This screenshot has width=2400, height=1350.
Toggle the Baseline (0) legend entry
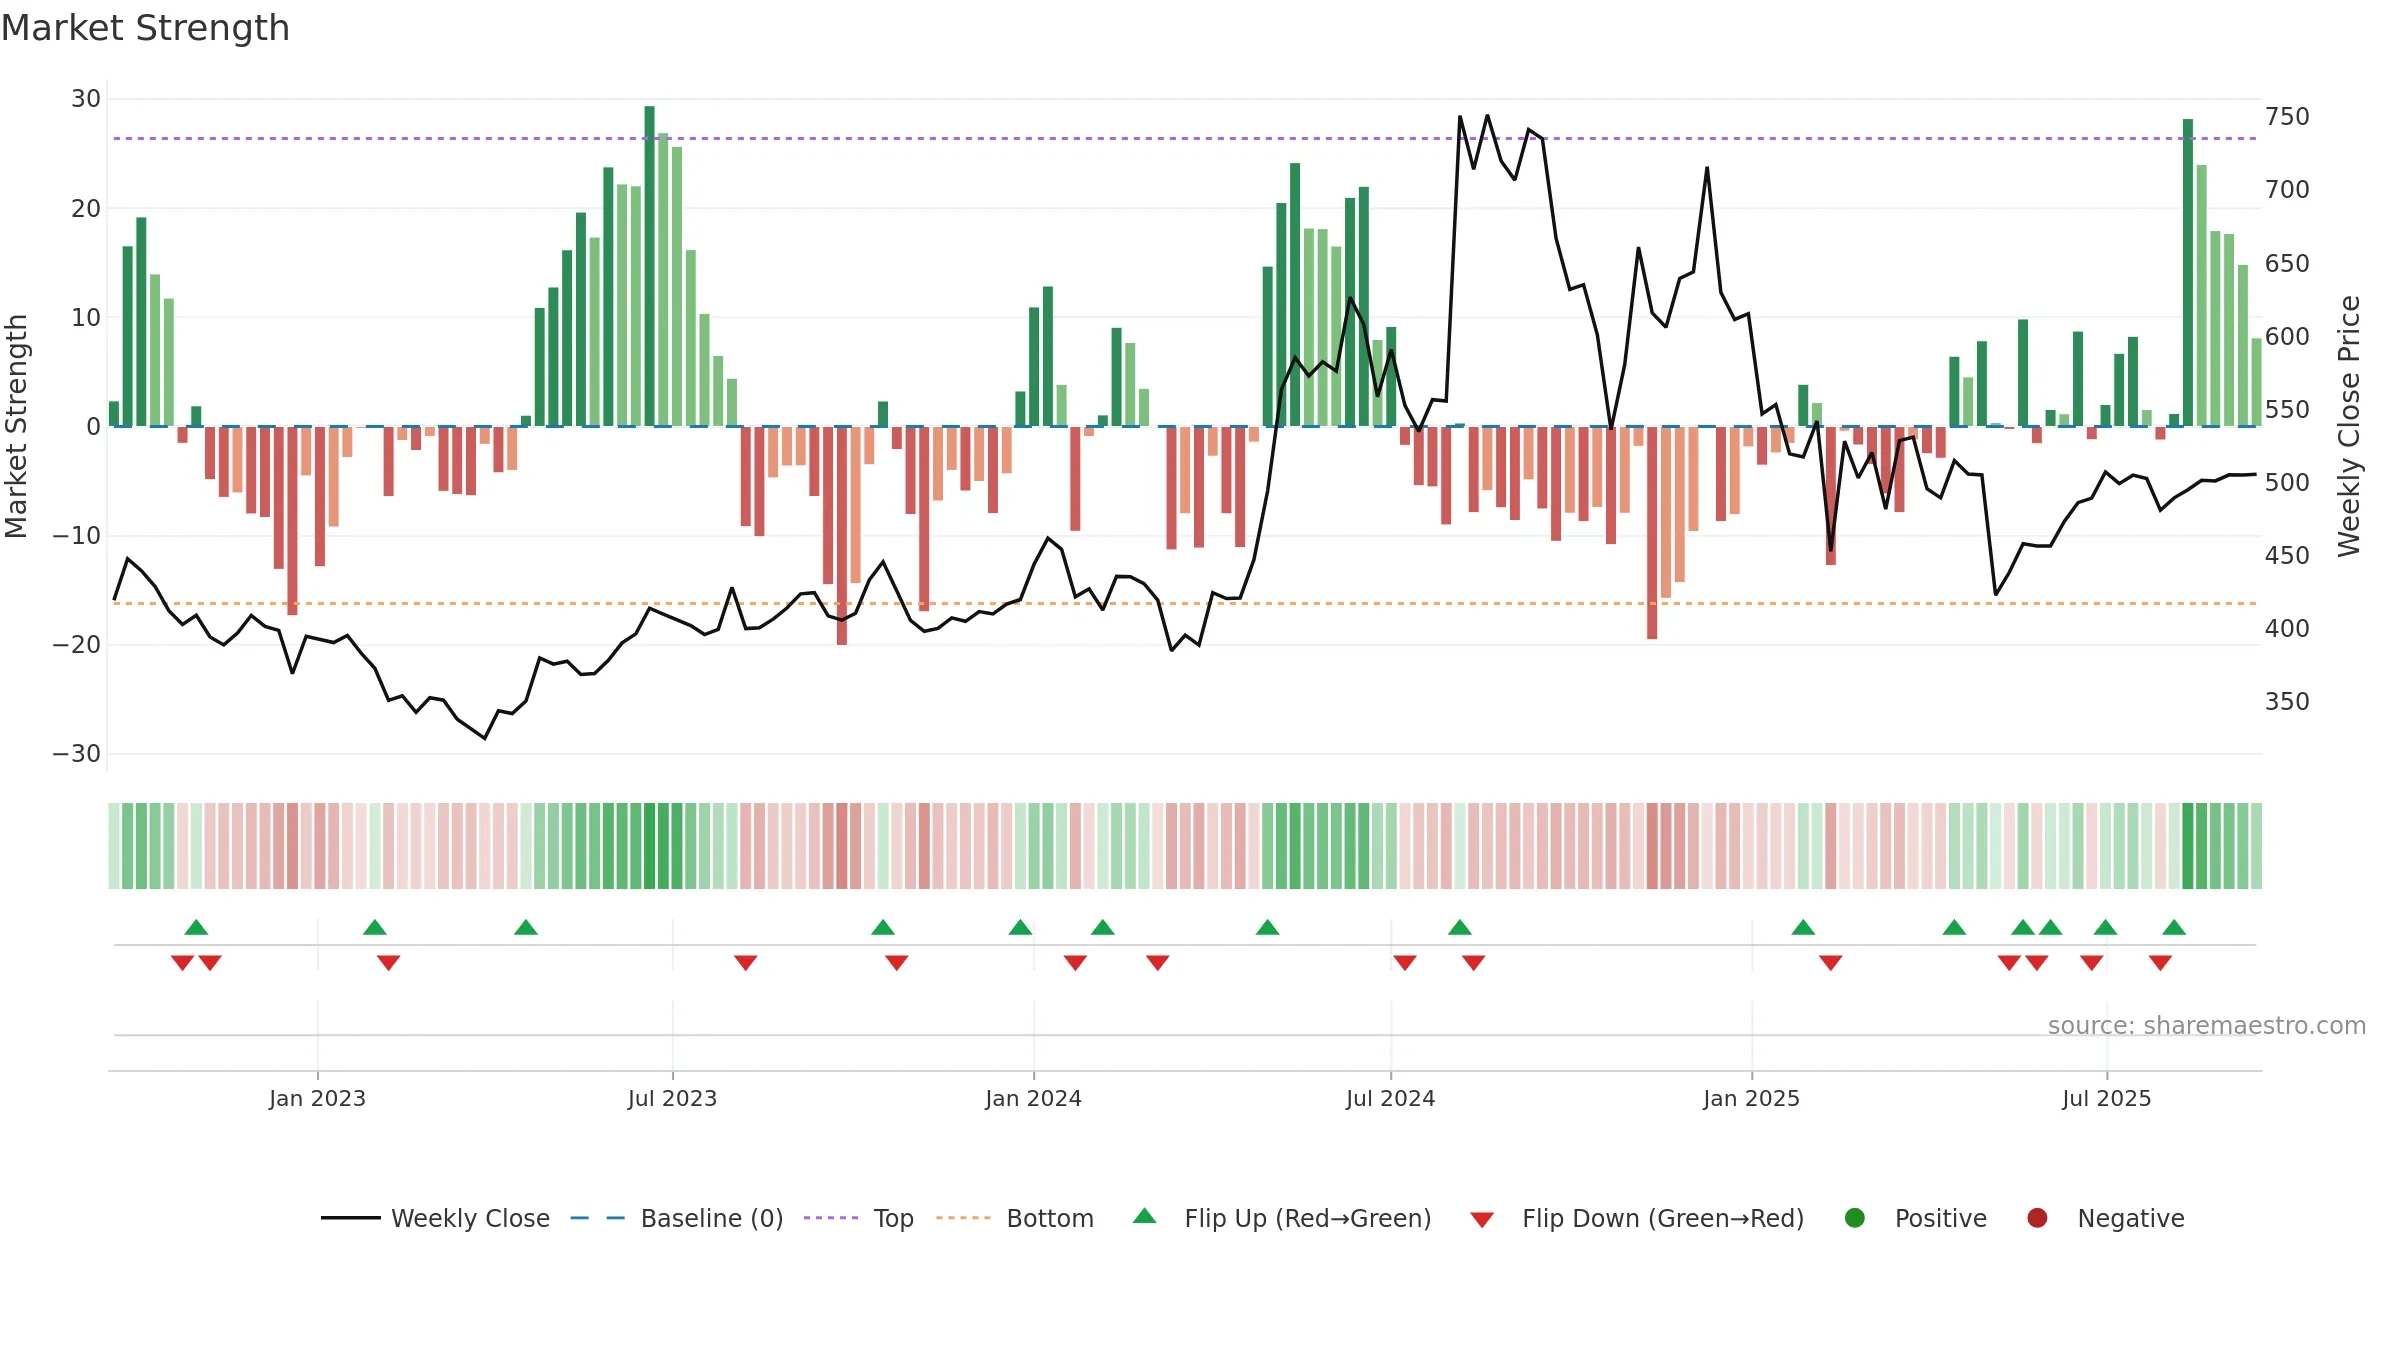pos(677,1218)
